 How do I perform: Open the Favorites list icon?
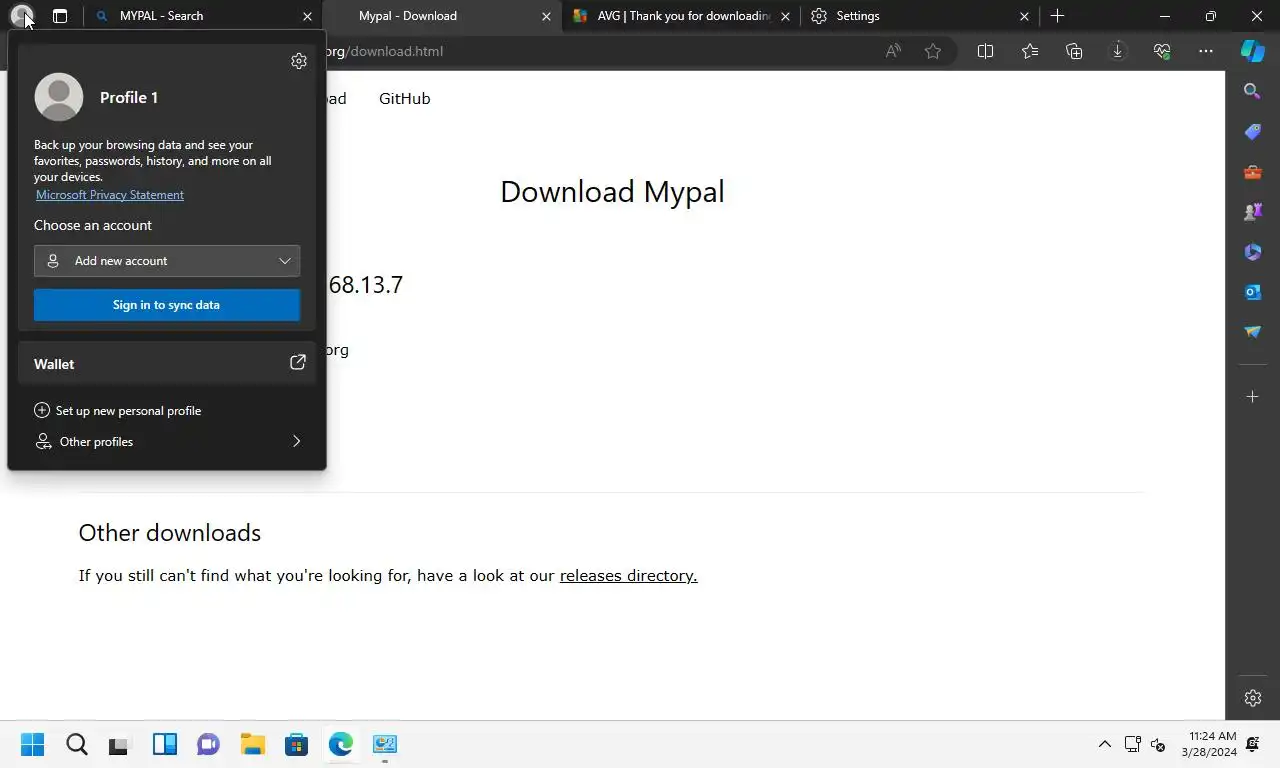1030,51
